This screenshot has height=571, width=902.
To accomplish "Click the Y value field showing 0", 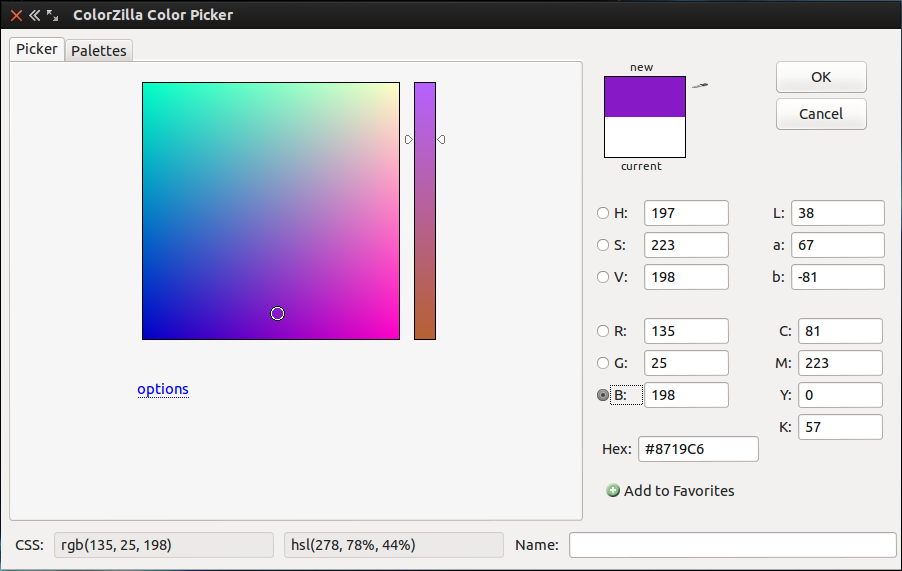I will (x=840, y=395).
